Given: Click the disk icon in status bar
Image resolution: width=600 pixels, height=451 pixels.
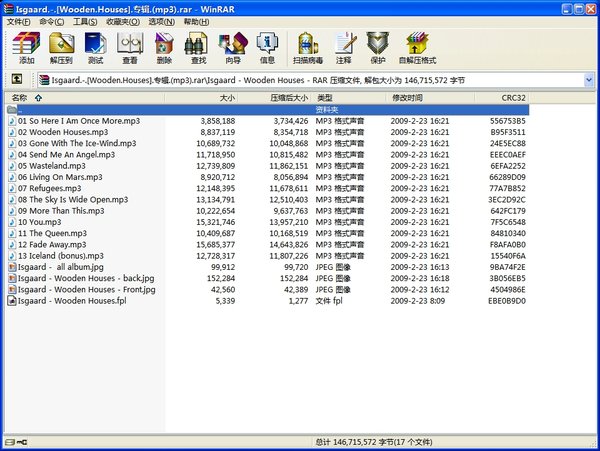Looking at the screenshot, I should click(10, 442).
